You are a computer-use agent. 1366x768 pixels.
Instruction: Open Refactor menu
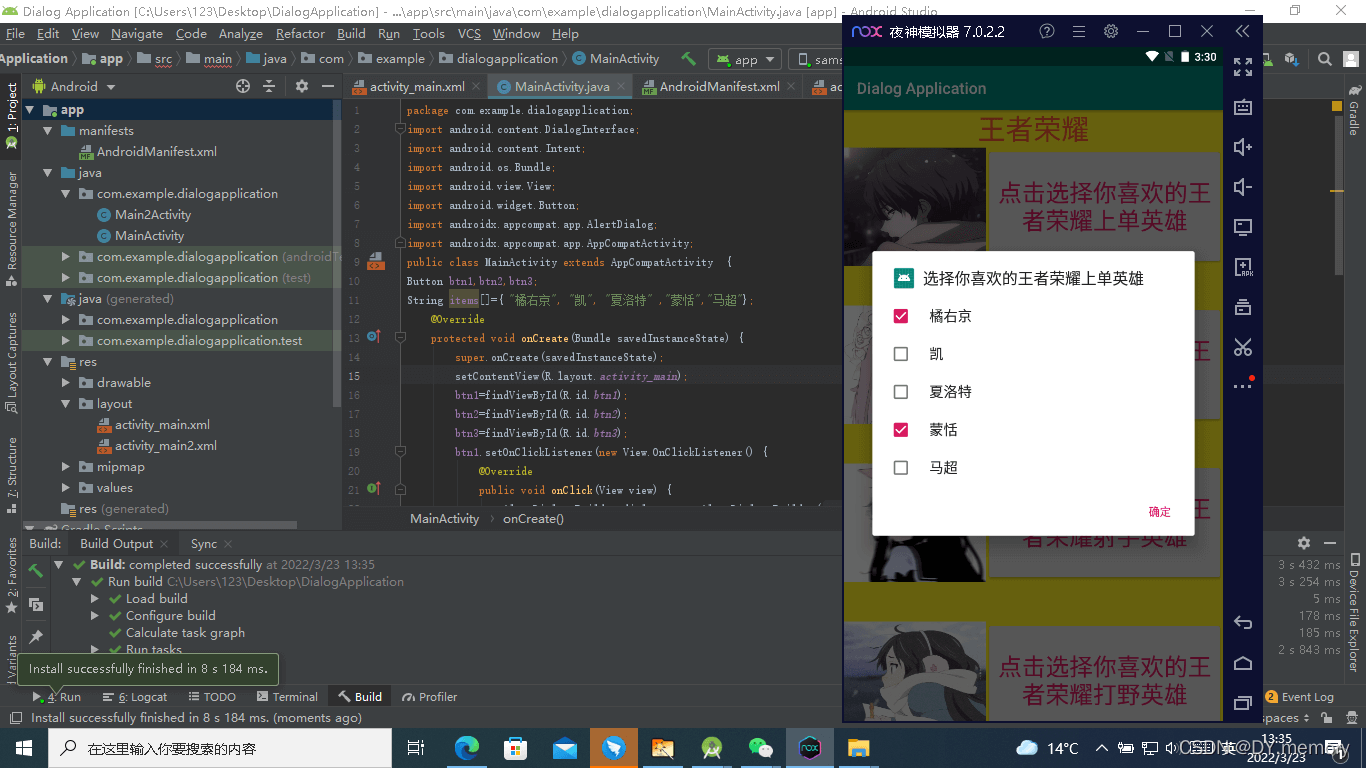(300, 33)
